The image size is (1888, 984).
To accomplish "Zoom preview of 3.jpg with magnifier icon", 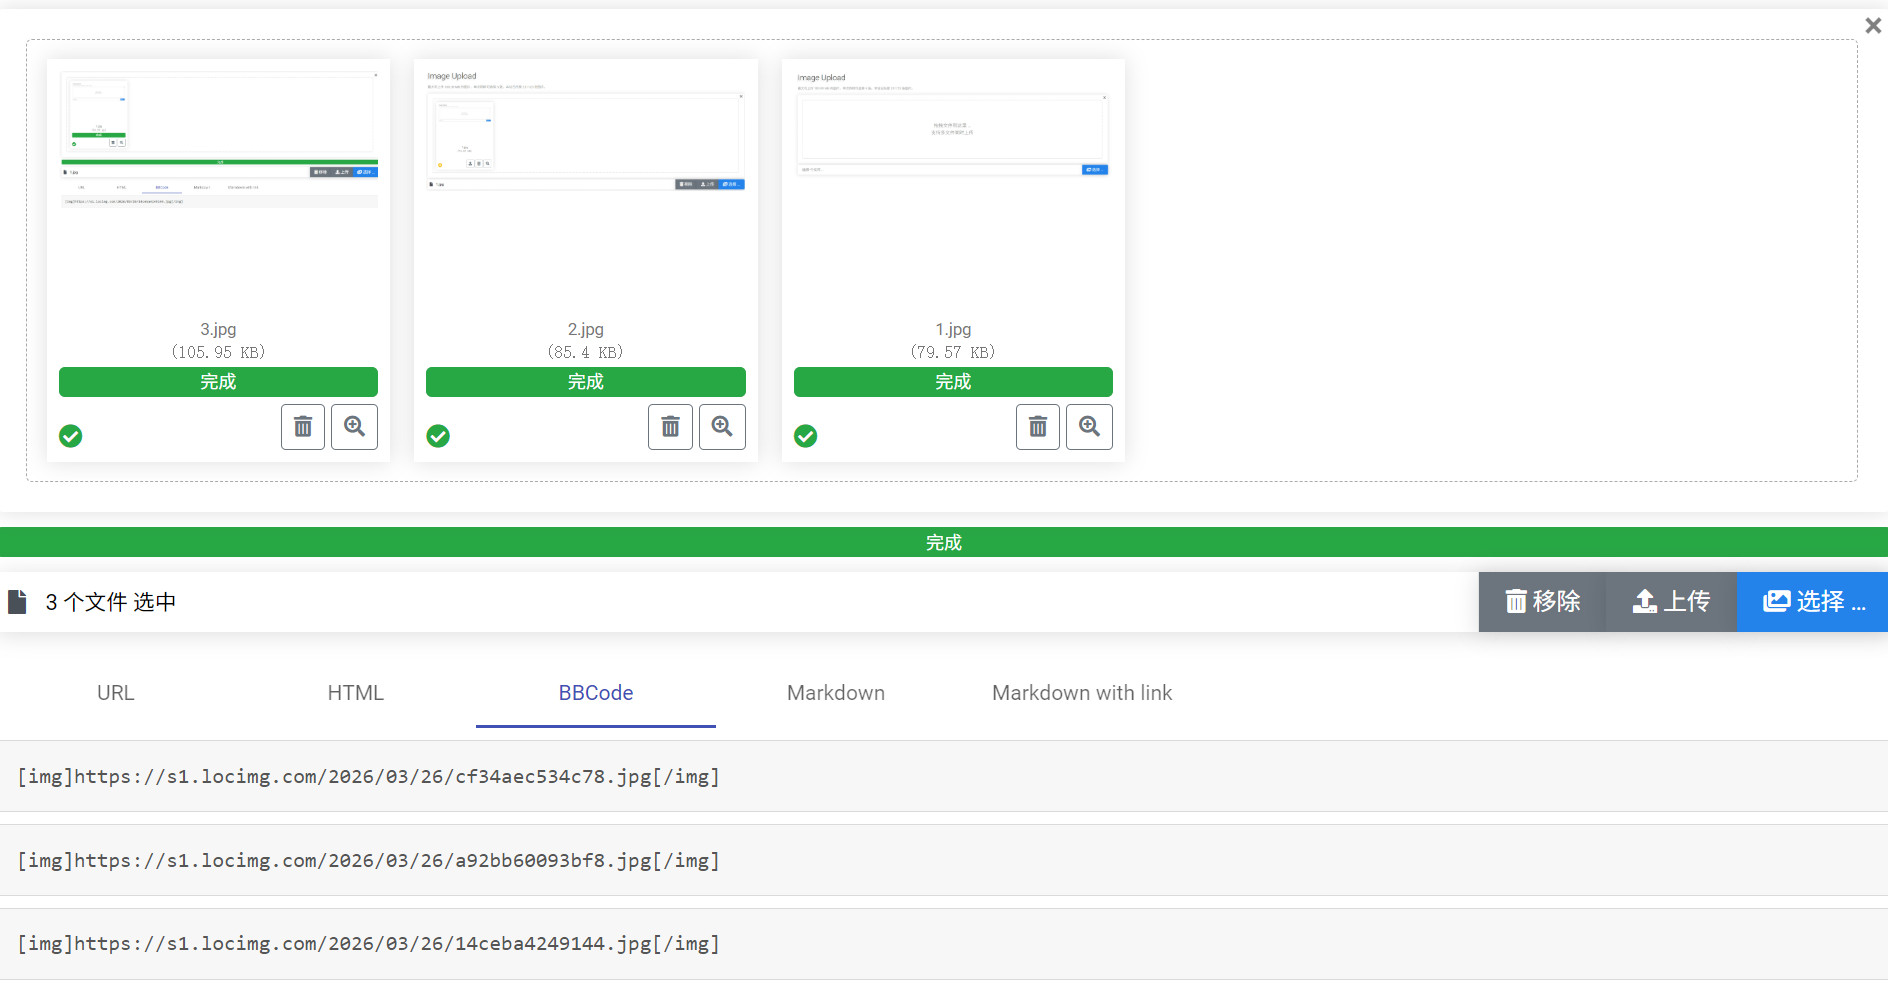I will pyautogui.click(x=354, y=427).
